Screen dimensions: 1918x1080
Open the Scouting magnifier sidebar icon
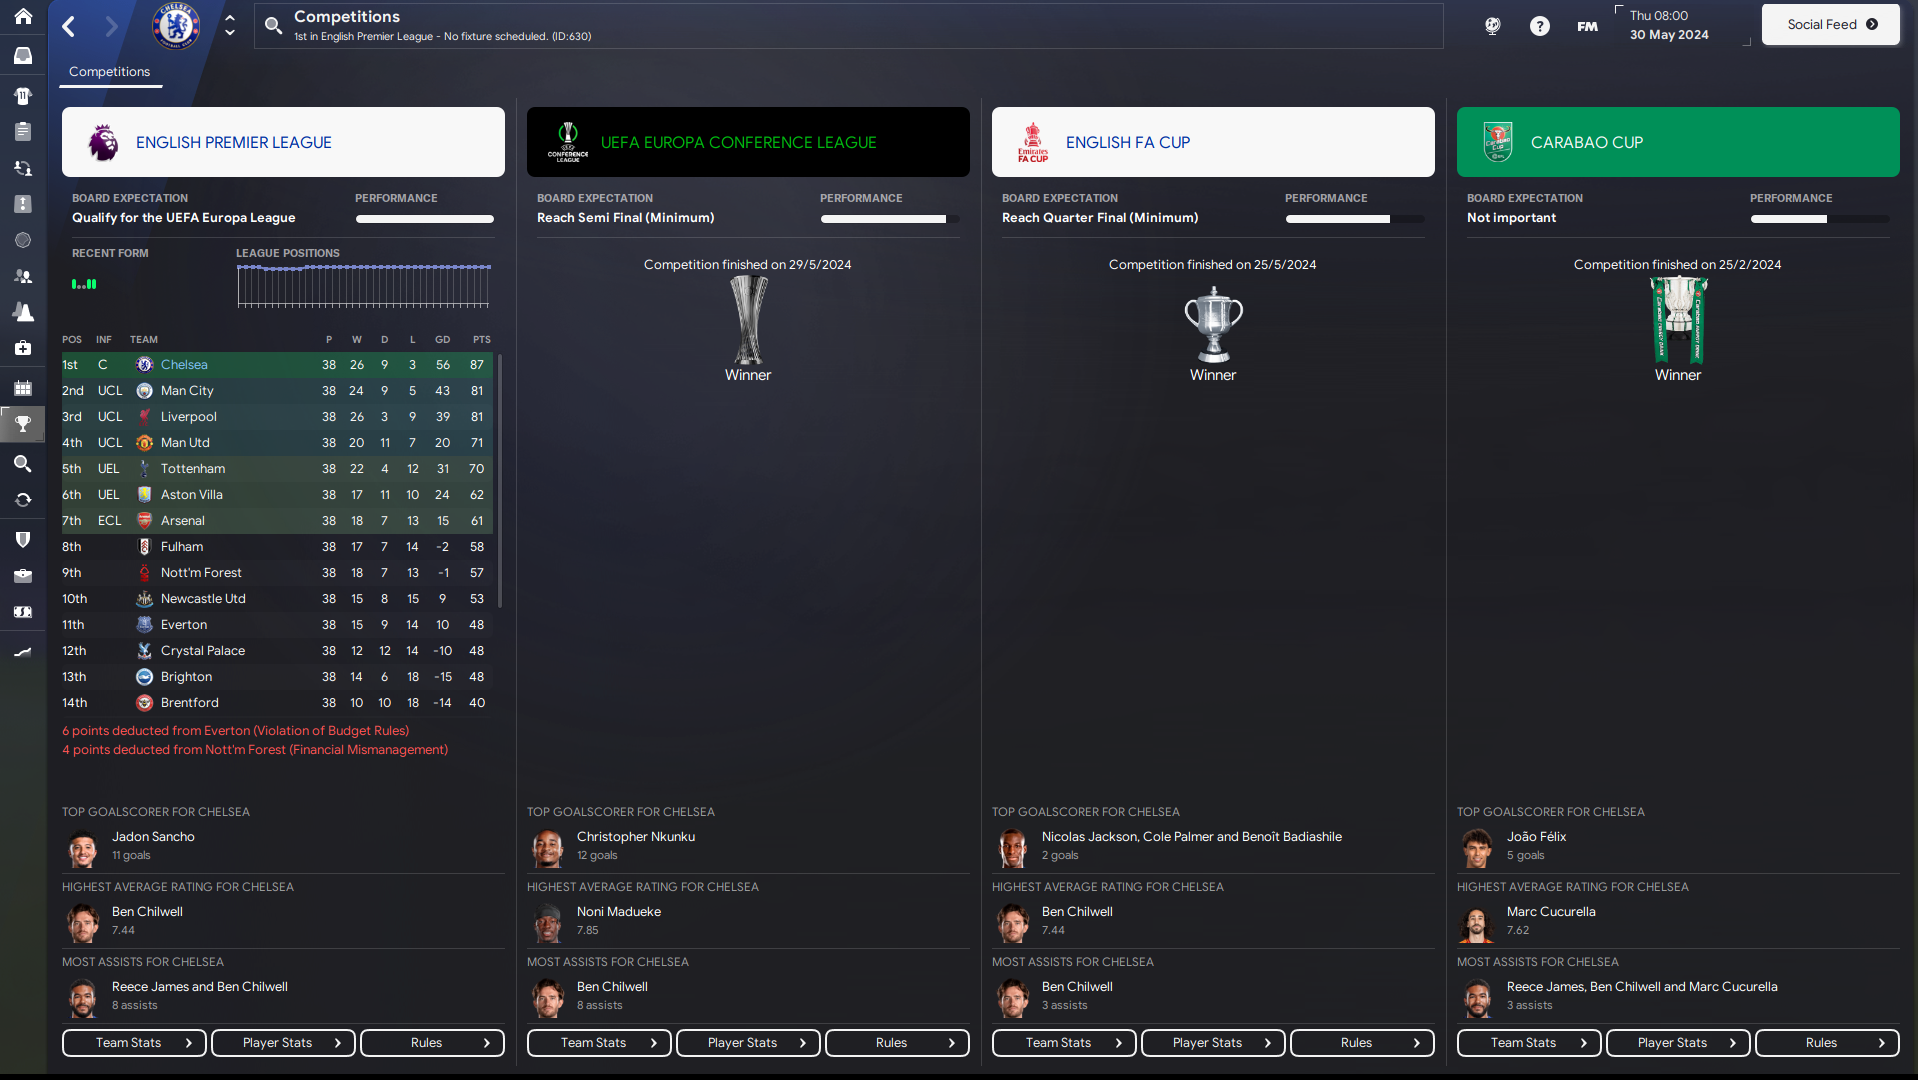[23, 463]
